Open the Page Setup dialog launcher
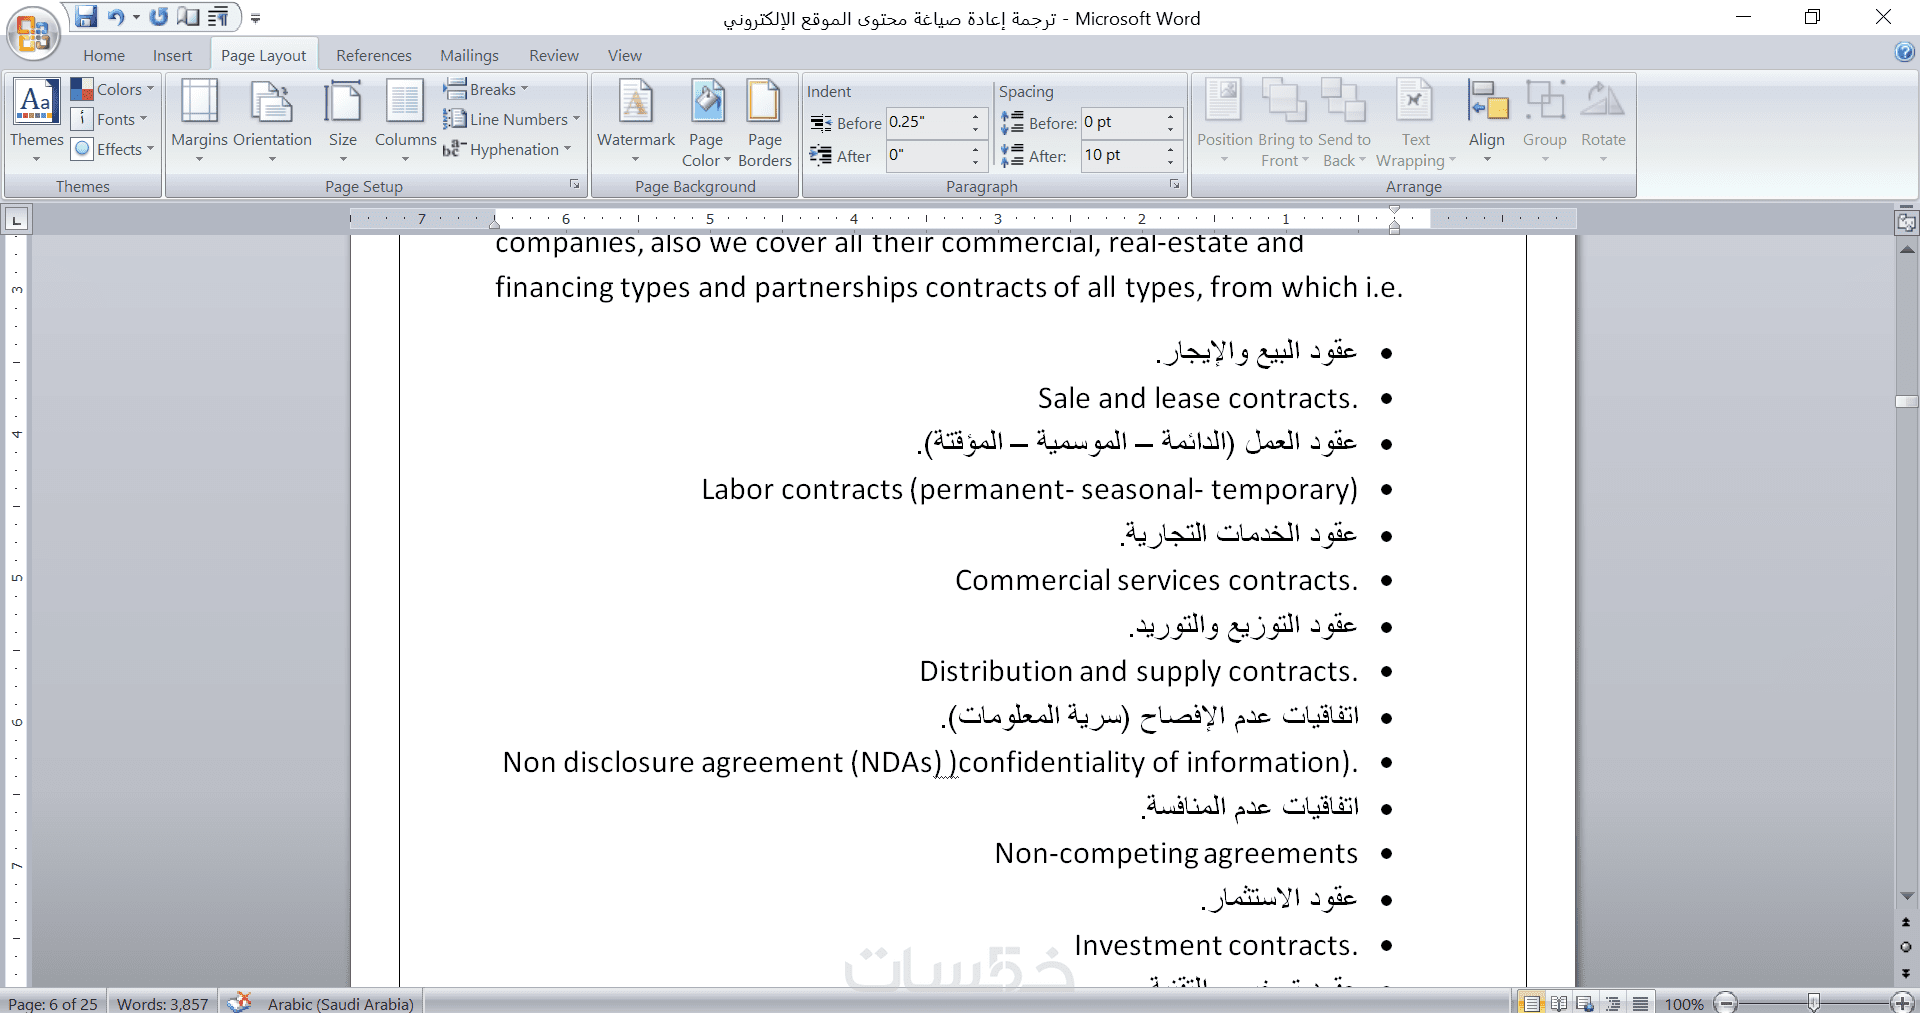This screenshot has height=1013, width=1920. click(575, 184)
